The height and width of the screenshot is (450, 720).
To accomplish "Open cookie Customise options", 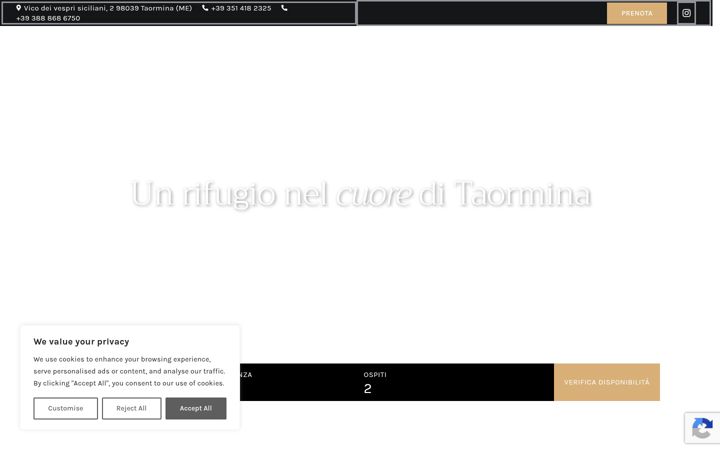I will [65, 408].
